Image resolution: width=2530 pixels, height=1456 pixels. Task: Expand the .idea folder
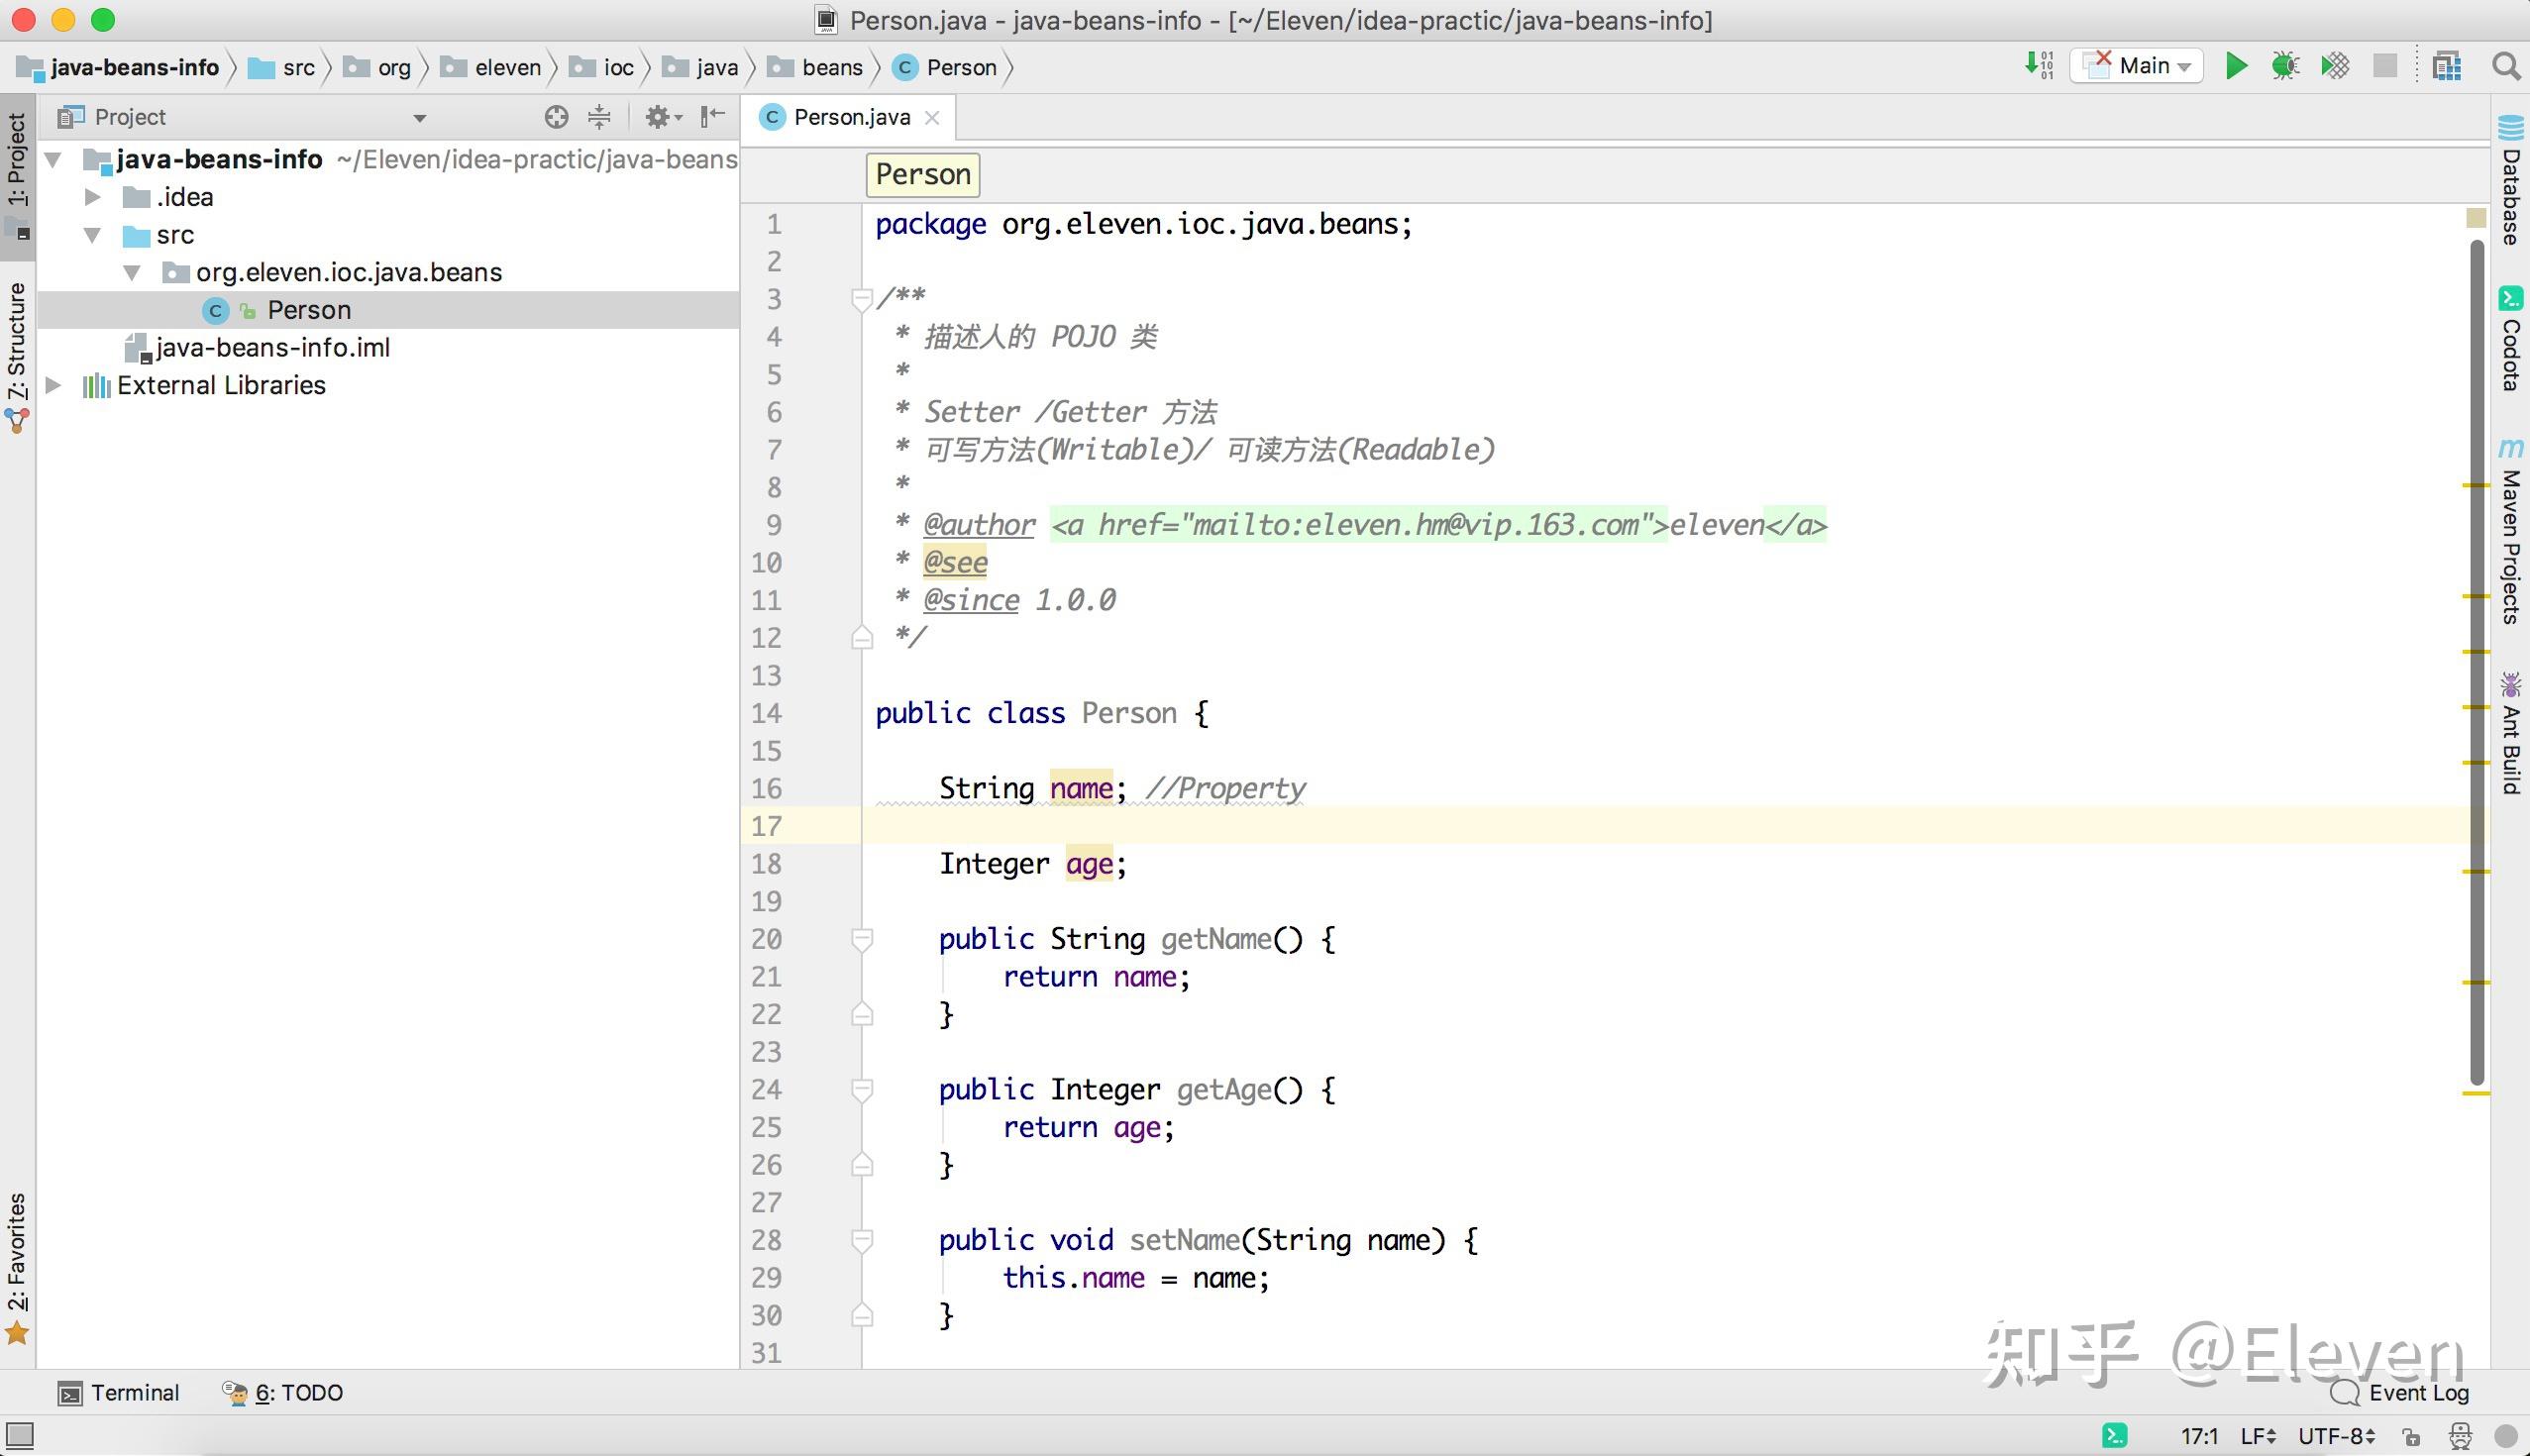click(x=92, y=197)
